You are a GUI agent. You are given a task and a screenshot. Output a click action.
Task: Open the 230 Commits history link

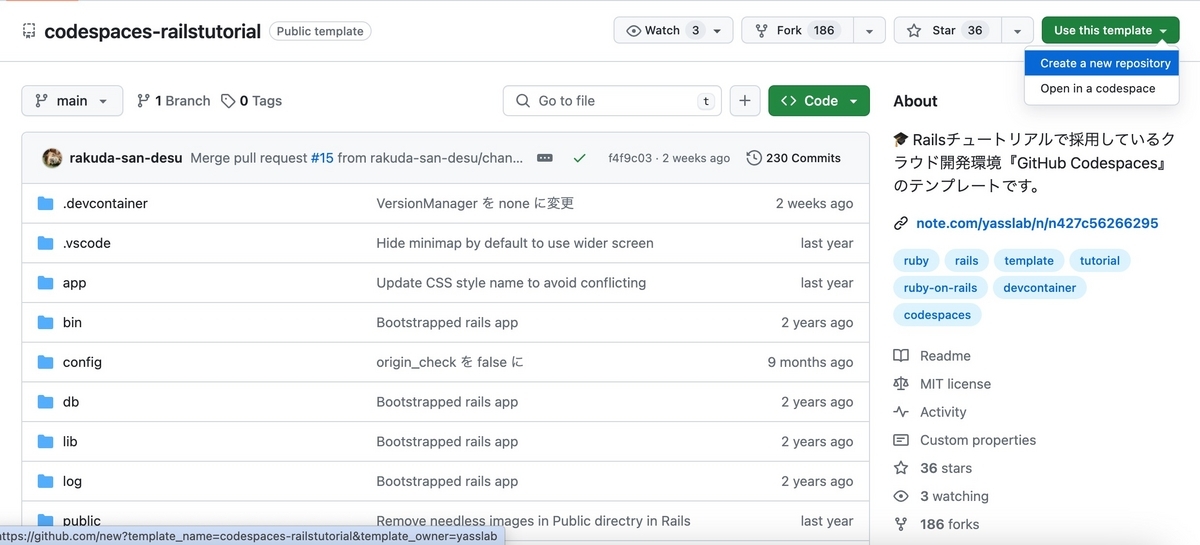click(794, 158)
